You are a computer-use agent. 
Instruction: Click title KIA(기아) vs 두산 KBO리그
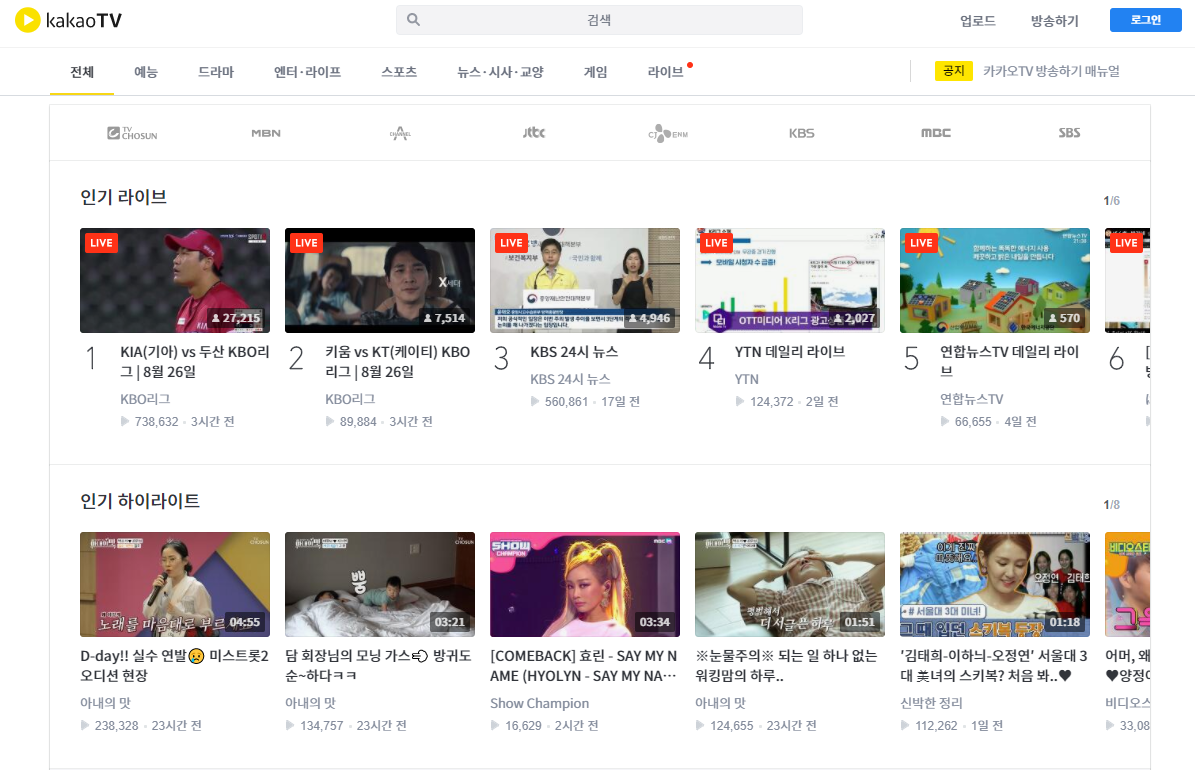[x=195, y=361]
